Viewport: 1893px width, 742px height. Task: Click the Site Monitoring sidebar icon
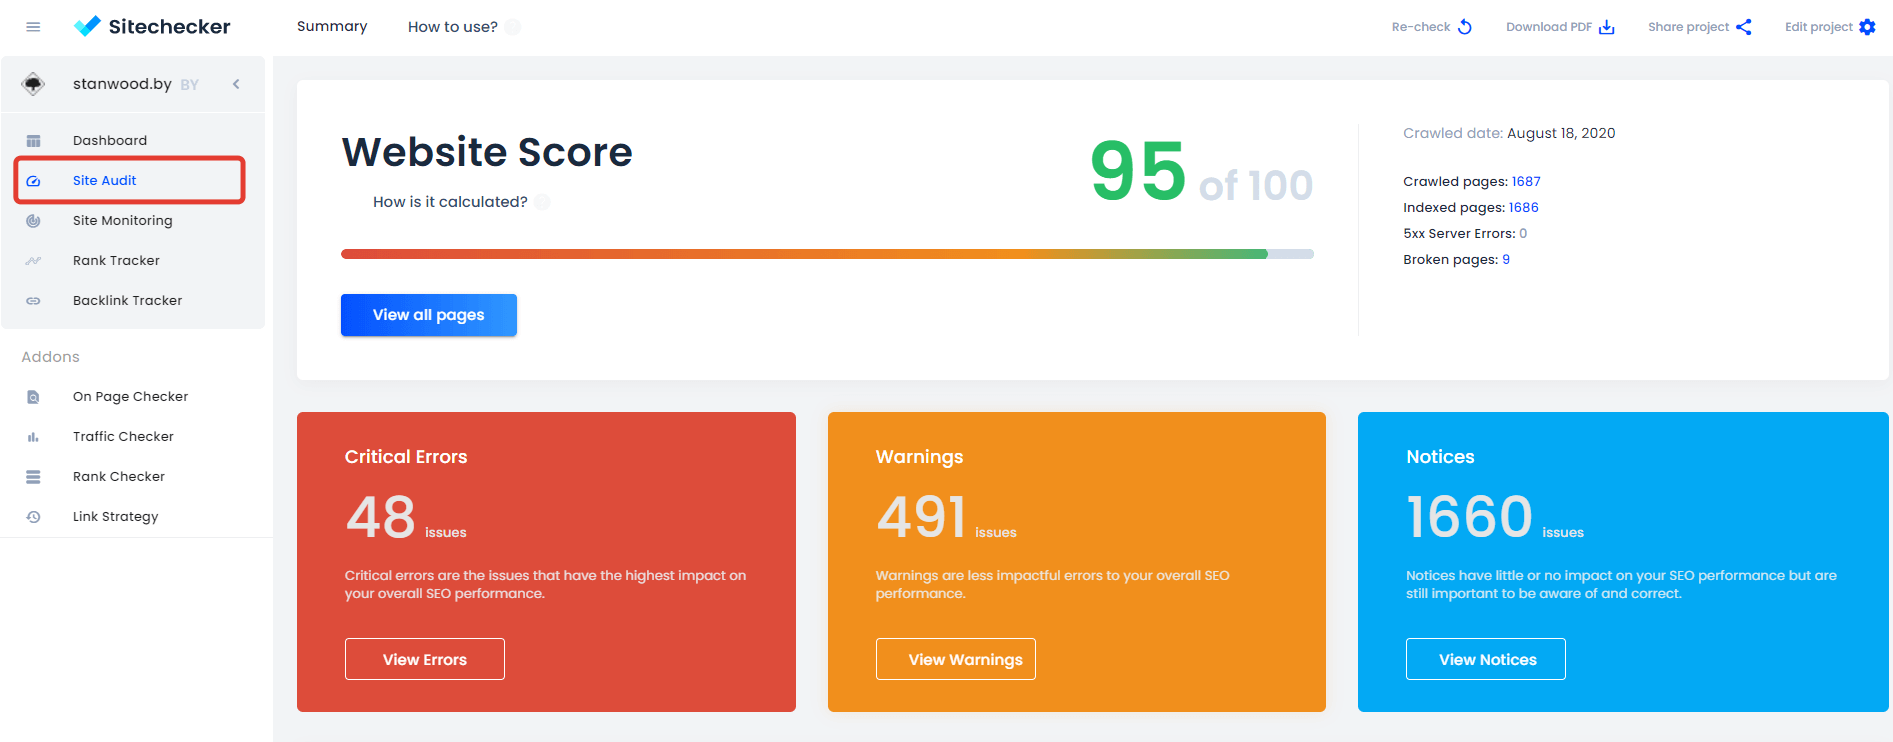(x=33, y=221)
